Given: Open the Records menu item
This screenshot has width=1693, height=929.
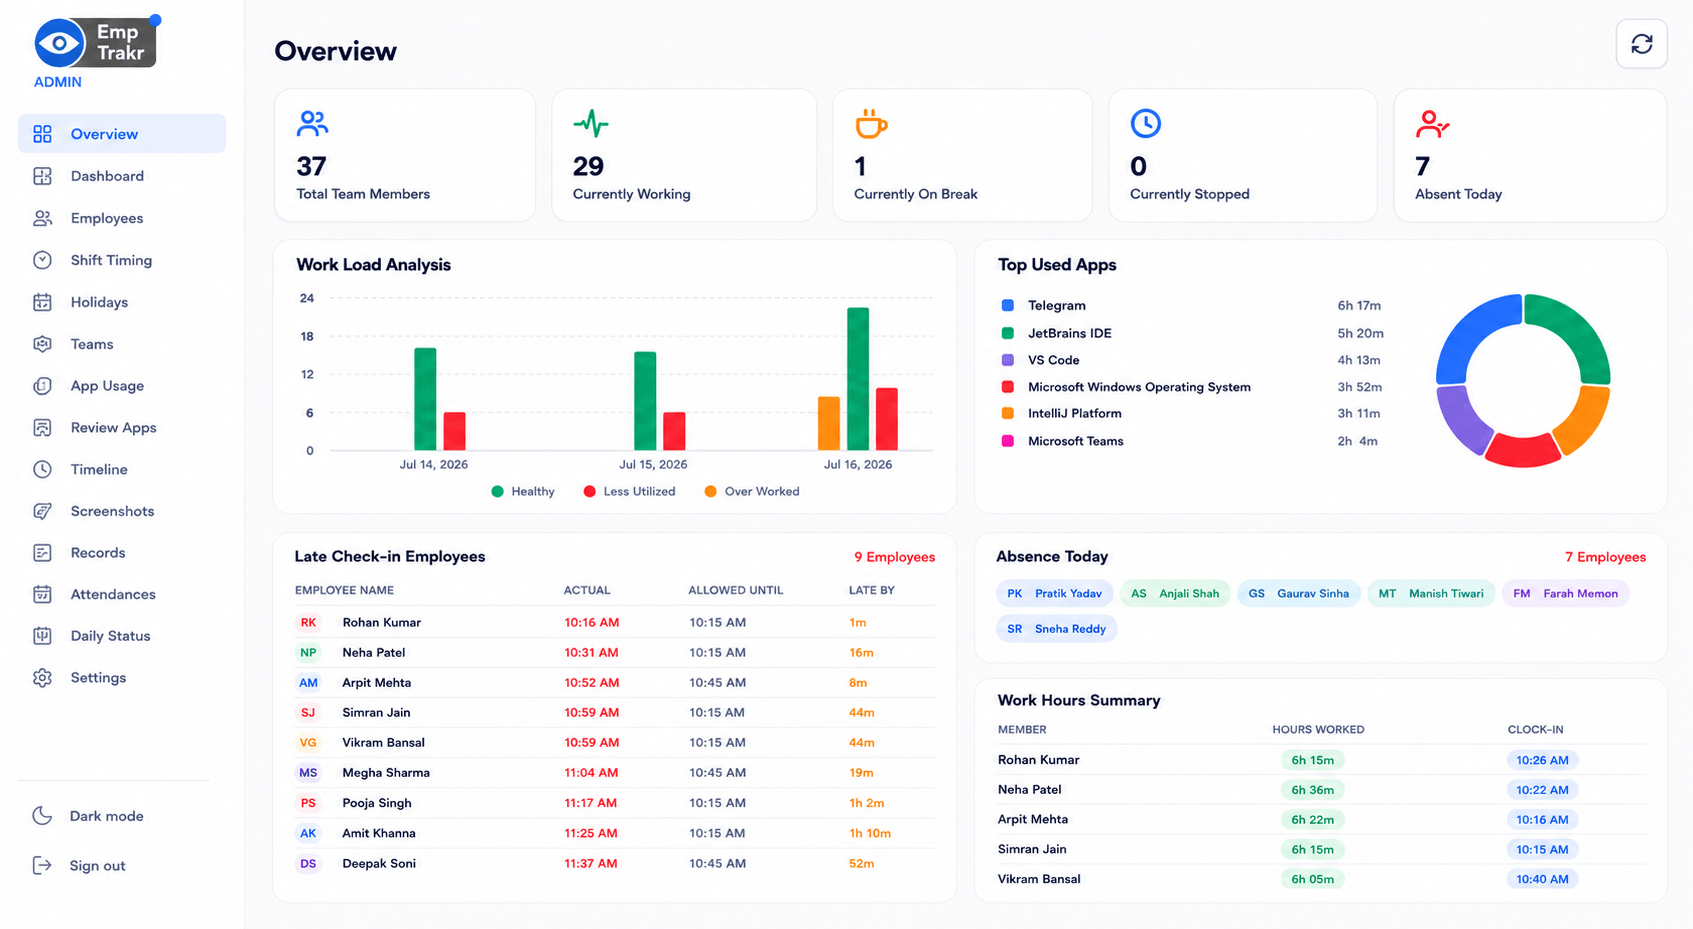Looking at the screenshot, I should pos(122,553).
